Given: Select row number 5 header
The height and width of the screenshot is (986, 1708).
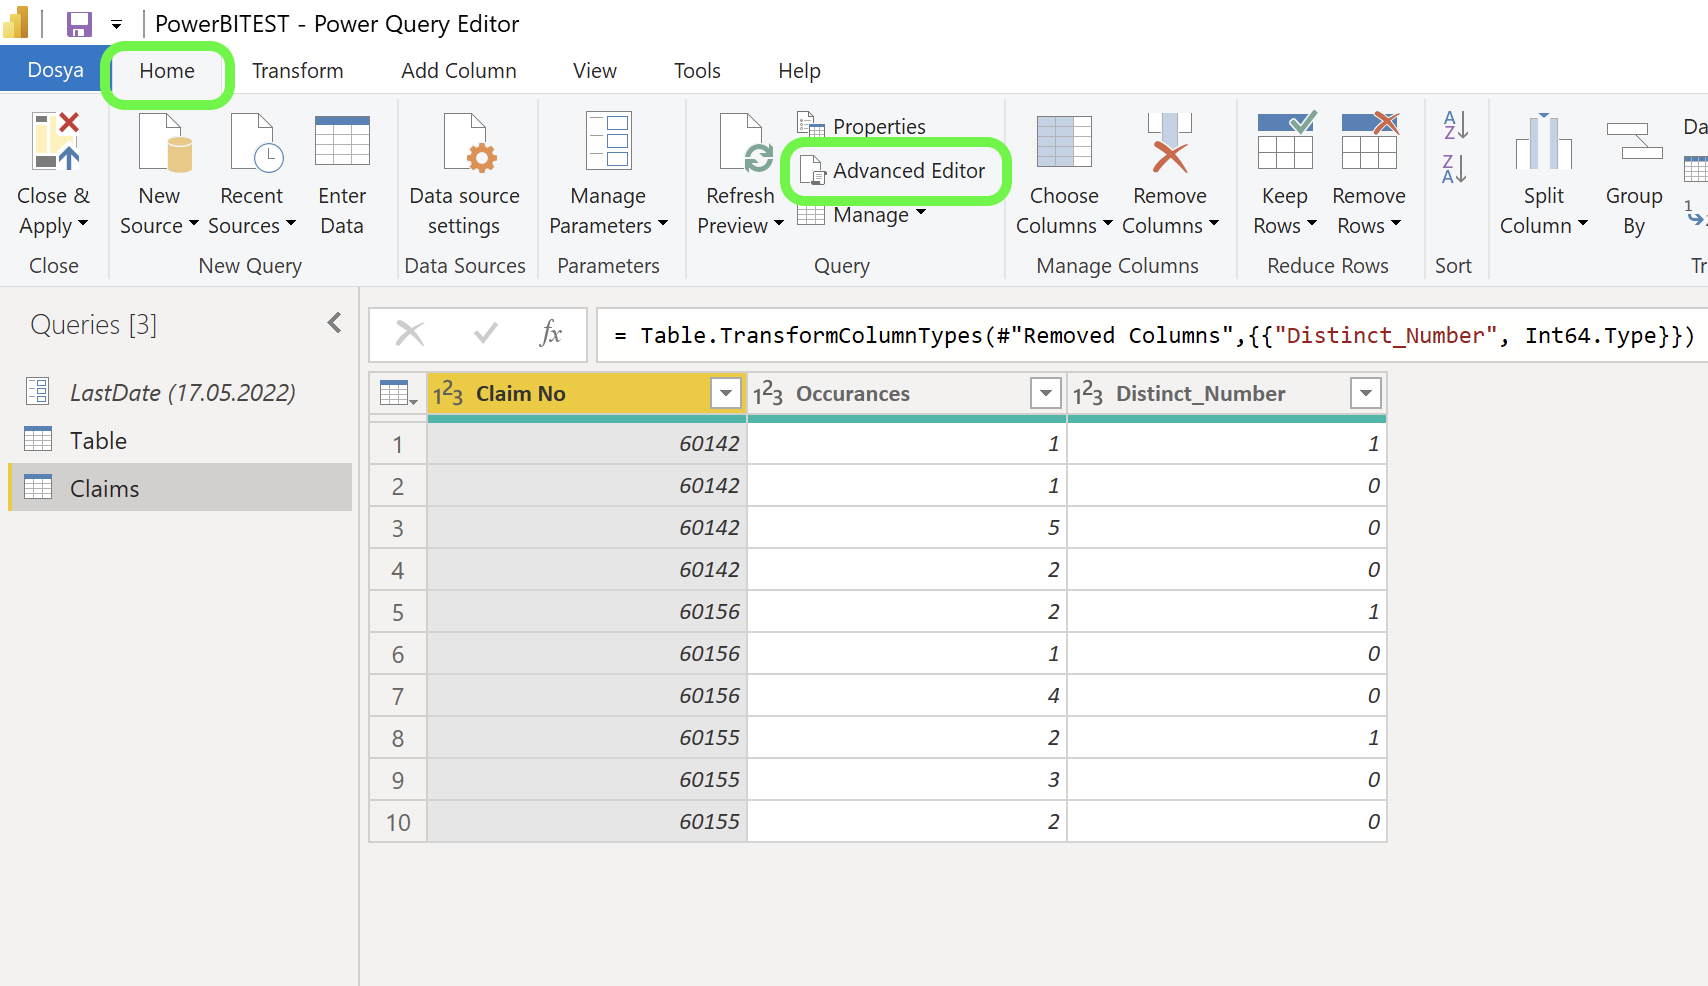Looking at the screenshot, I should pos(398,612).
